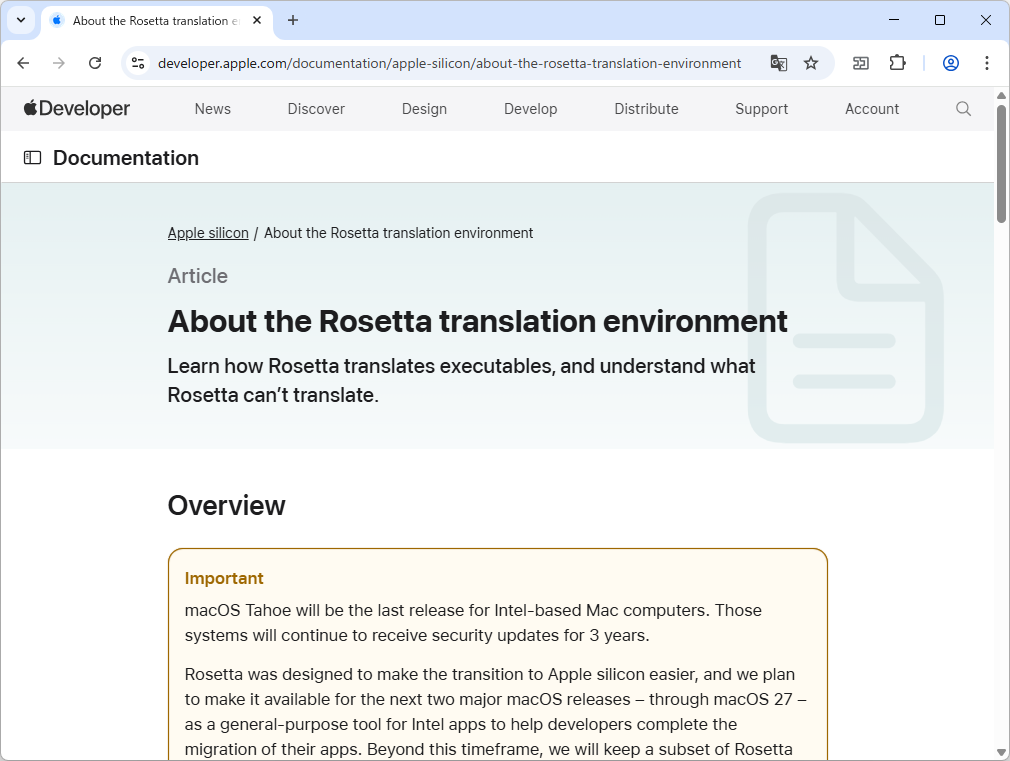The image size is (1010, 761).
Task: Open the Account menu item
Action: 872,109
